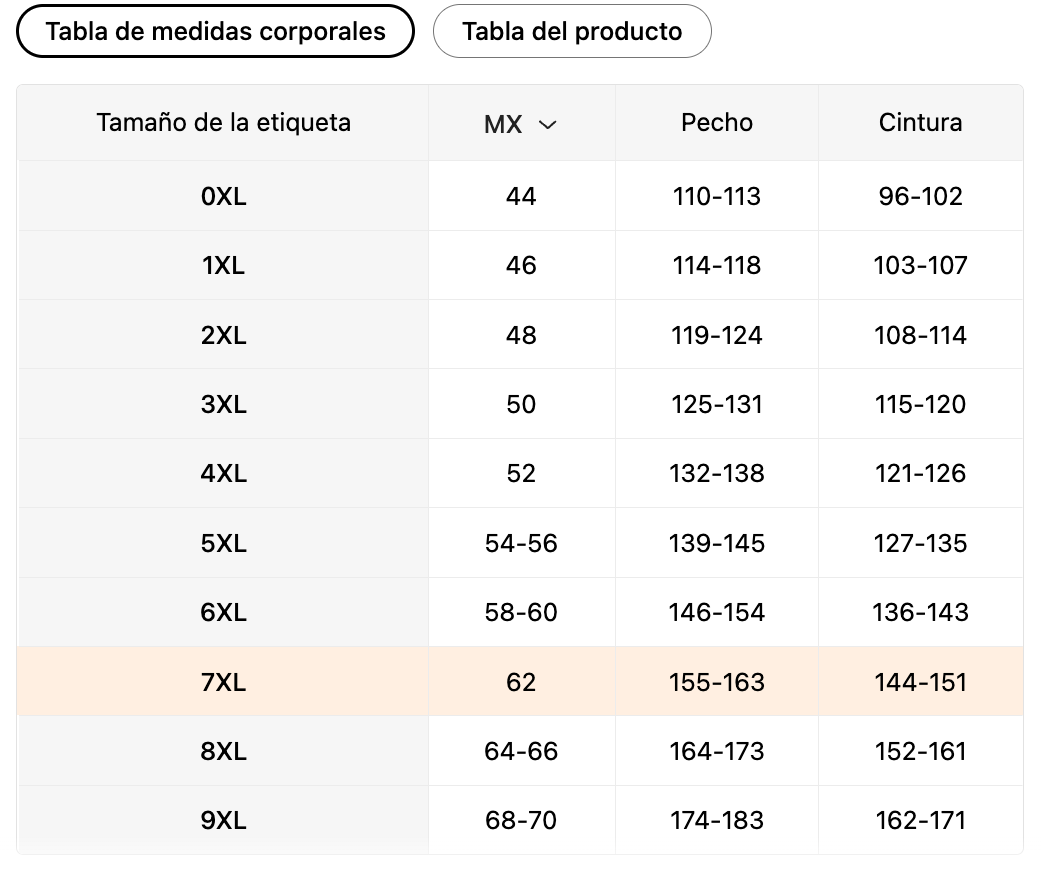This screenshot has width=1046, height=874.
Task: Select the 9XL size row label
Action: (223, 820)
